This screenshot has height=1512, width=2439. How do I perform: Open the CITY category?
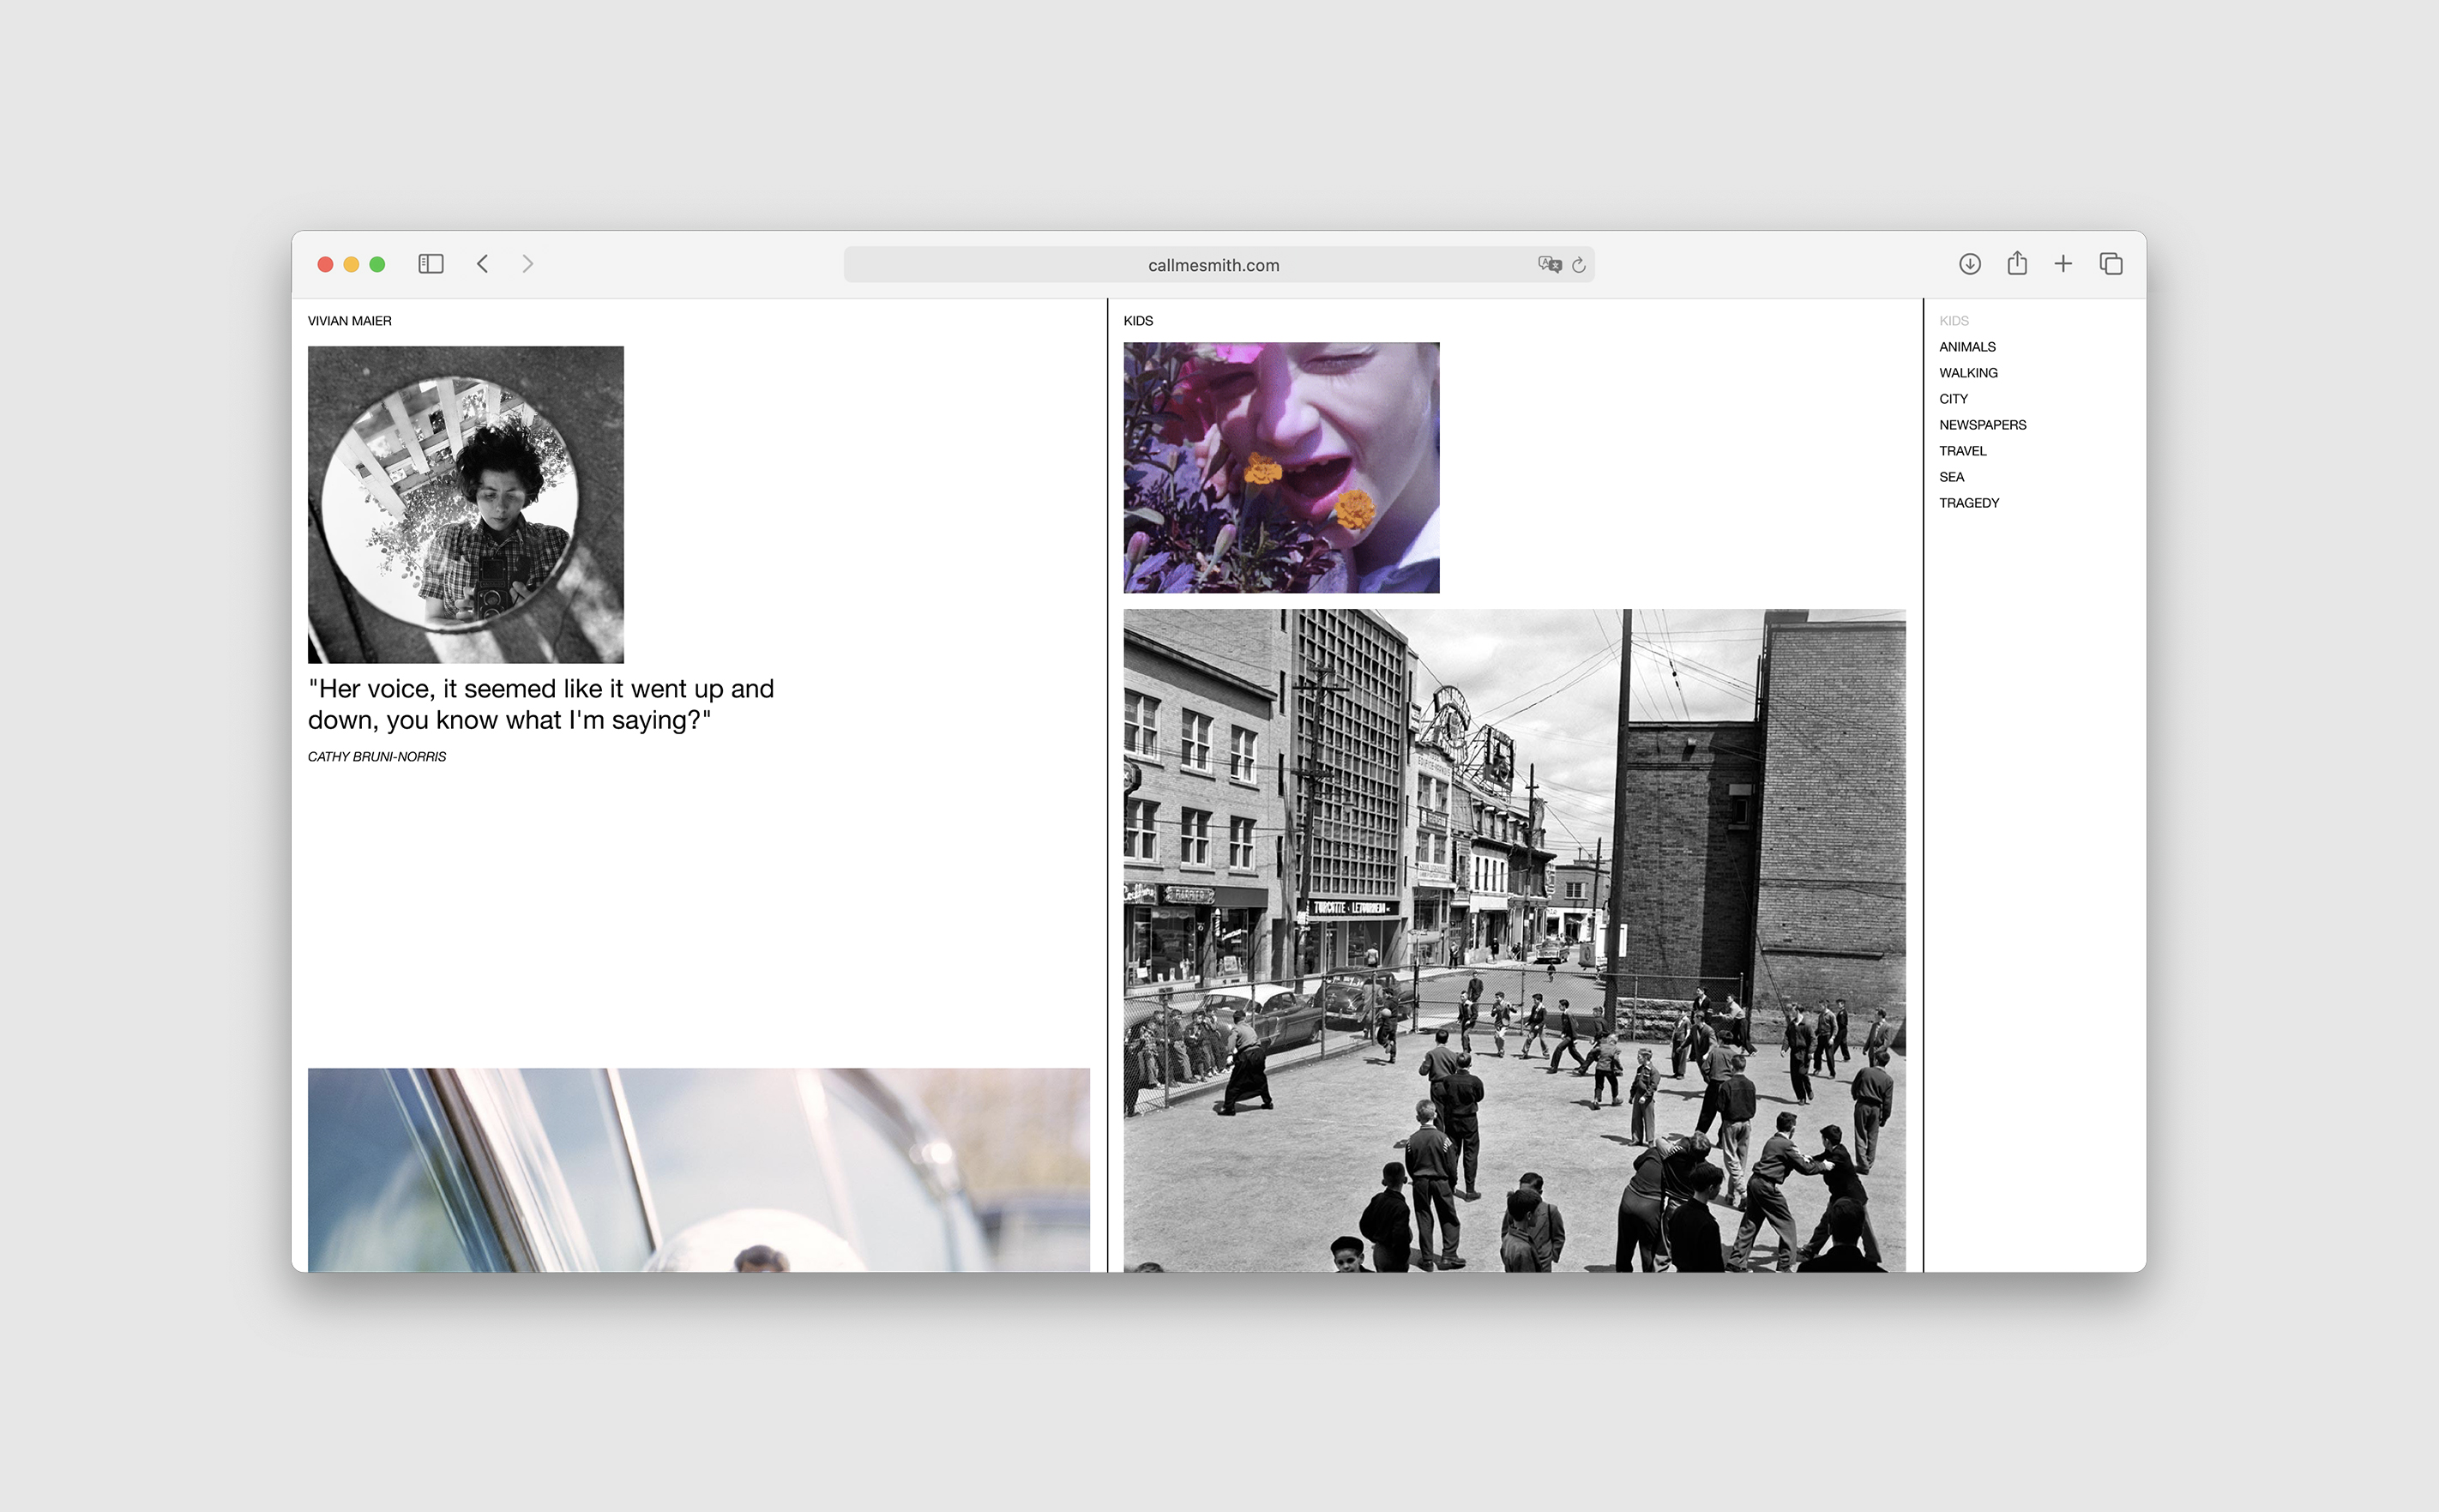pyautogui.click(x=1953, y=399)
